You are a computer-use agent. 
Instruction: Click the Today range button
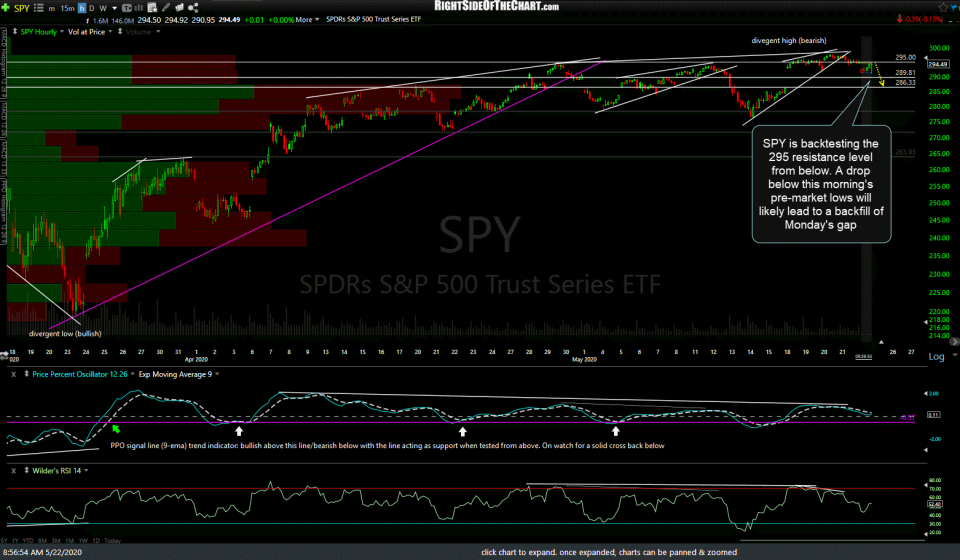point(113,540)
